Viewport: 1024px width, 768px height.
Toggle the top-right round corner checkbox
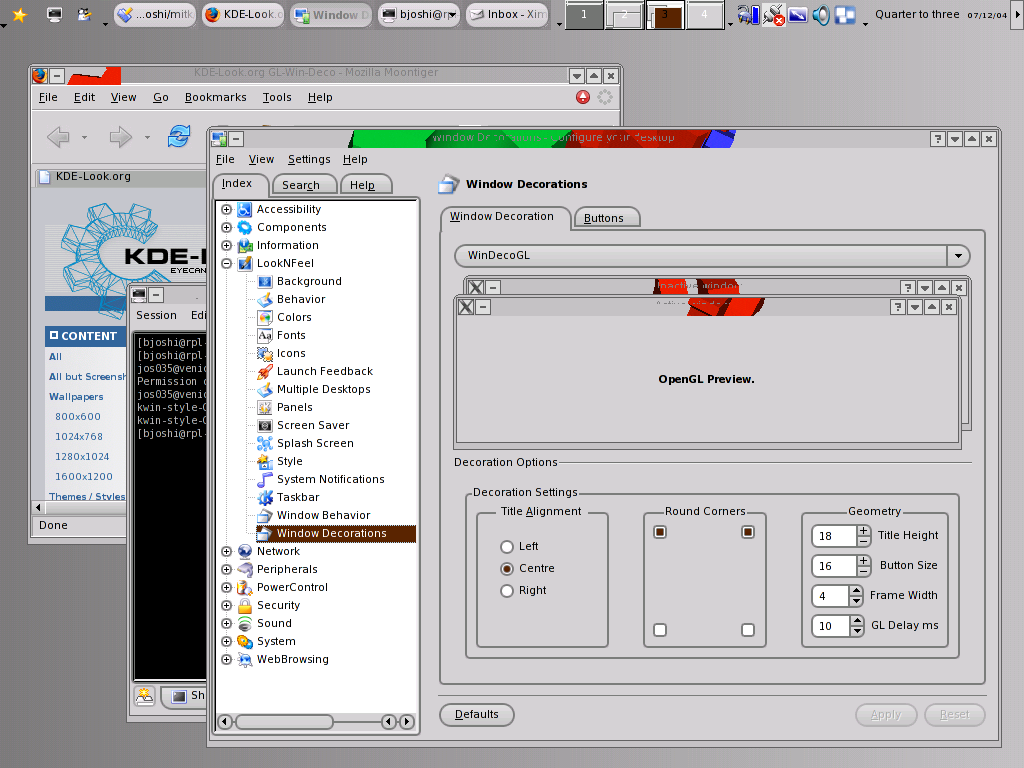tap(748, 532)
